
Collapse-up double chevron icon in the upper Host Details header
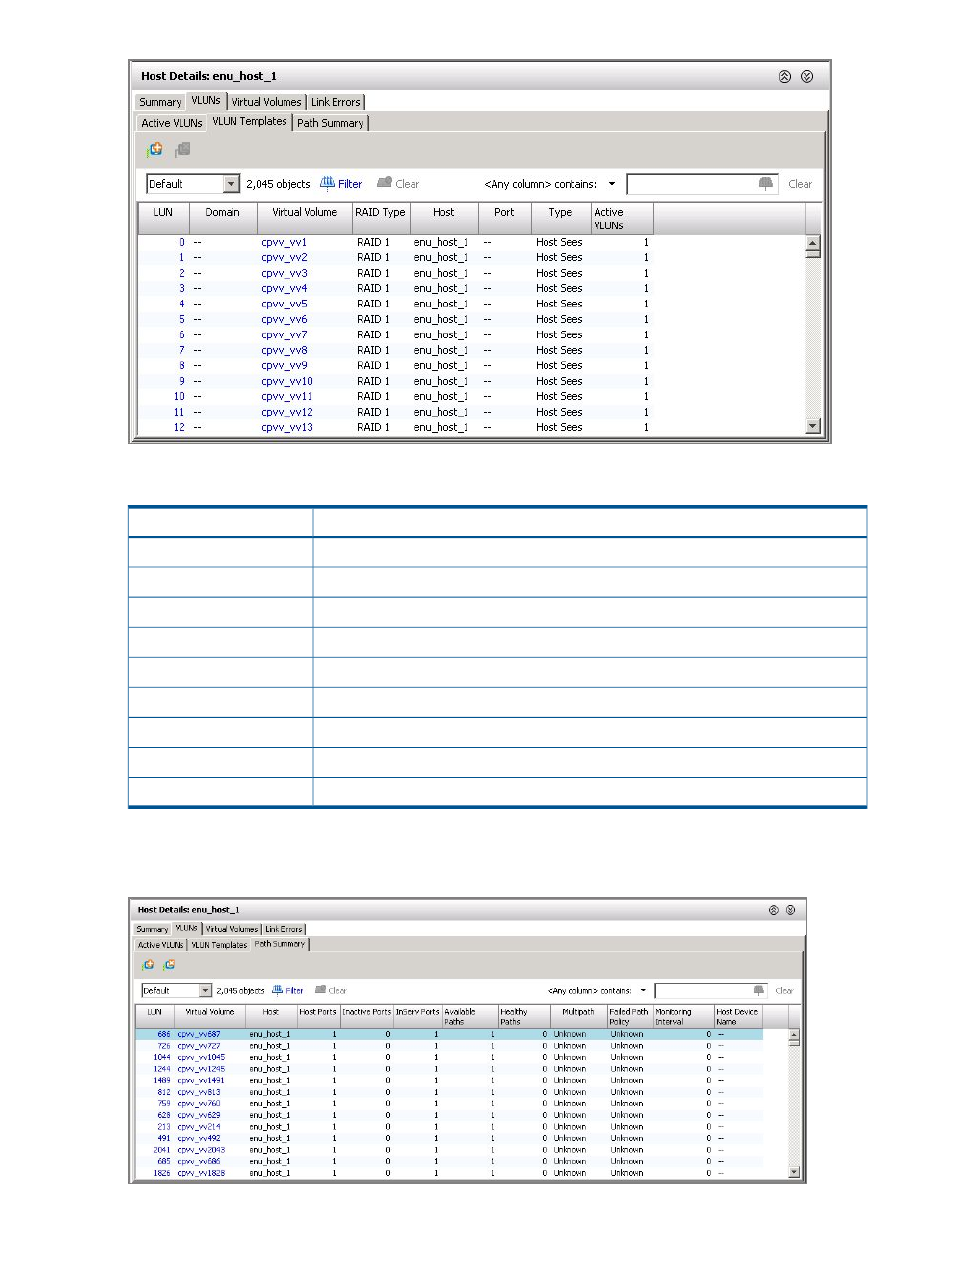coord(785,76)
